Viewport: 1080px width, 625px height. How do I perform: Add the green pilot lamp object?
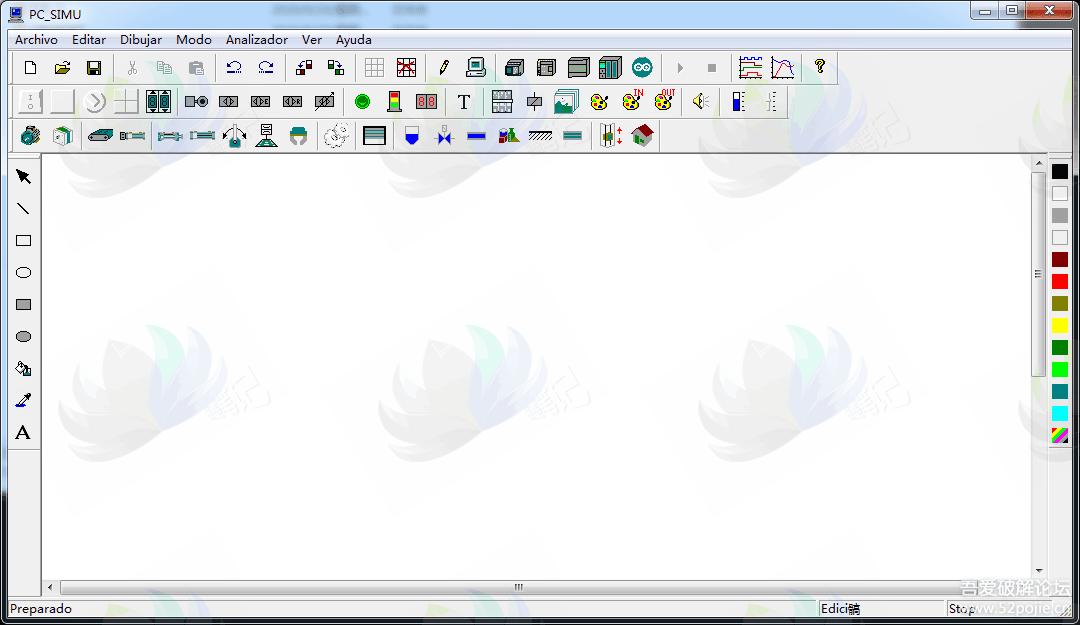(362, 101)
